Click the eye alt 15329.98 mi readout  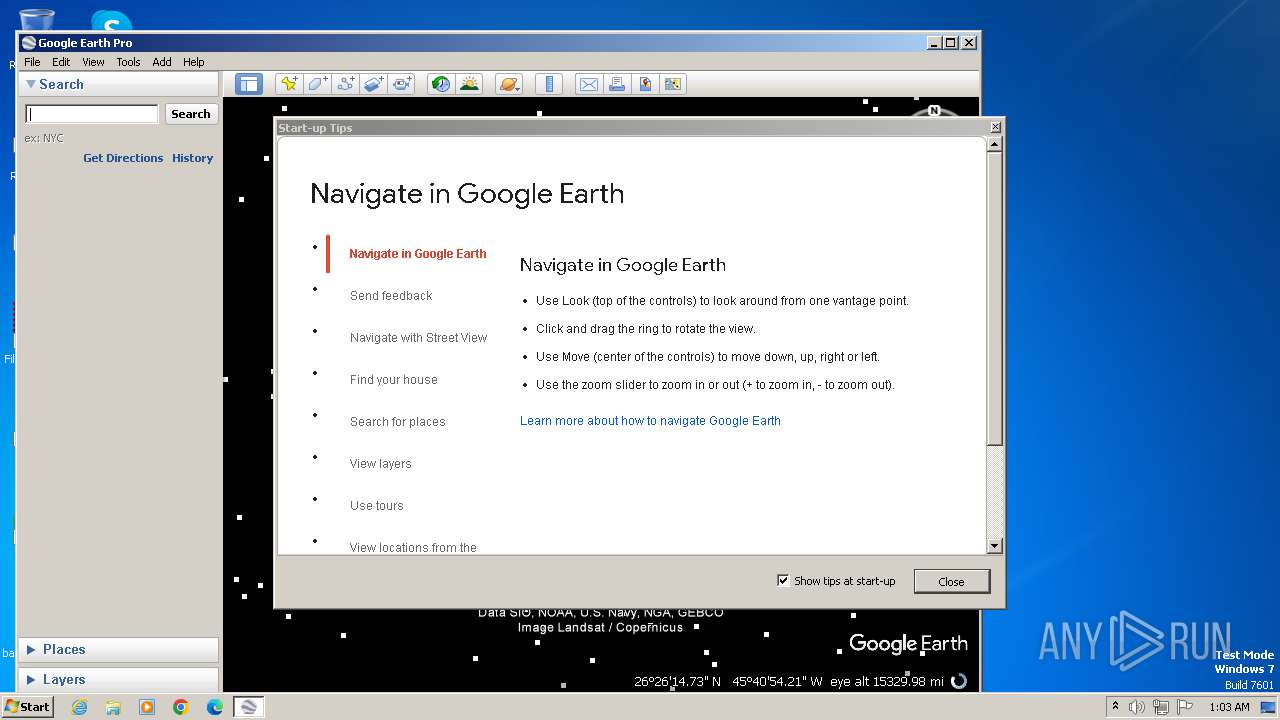click(x=886, y=681)
